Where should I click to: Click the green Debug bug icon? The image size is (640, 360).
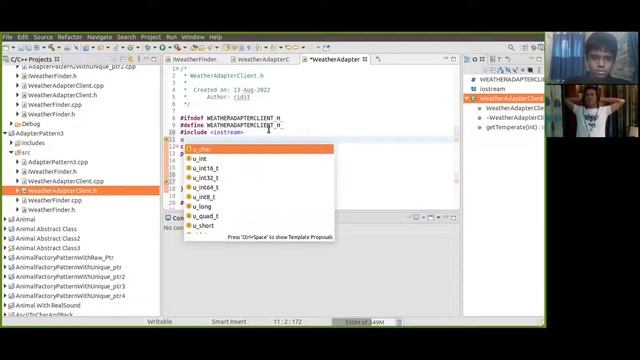[x=147, y=48]
